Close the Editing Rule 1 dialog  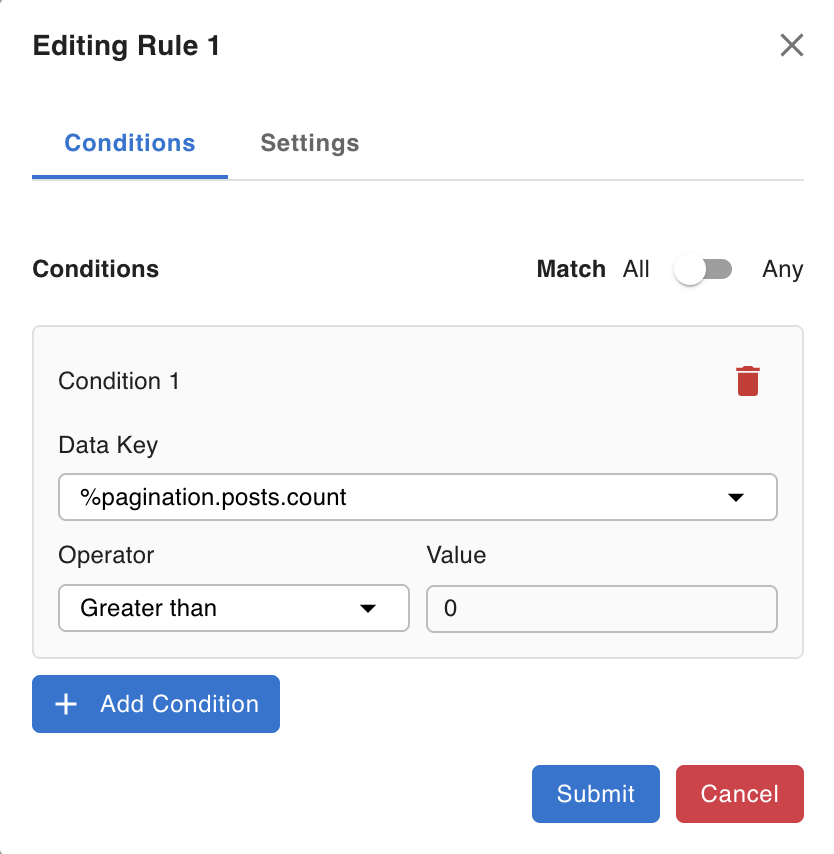[791, 46]
